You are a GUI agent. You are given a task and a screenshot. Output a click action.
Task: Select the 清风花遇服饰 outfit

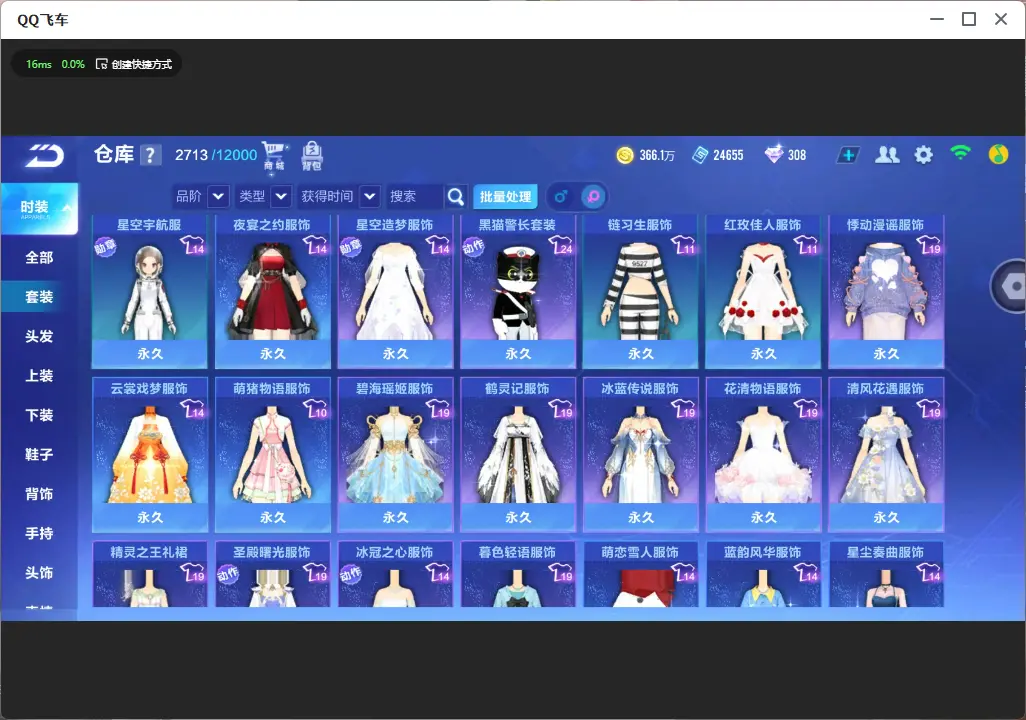[x=886, y=455]
